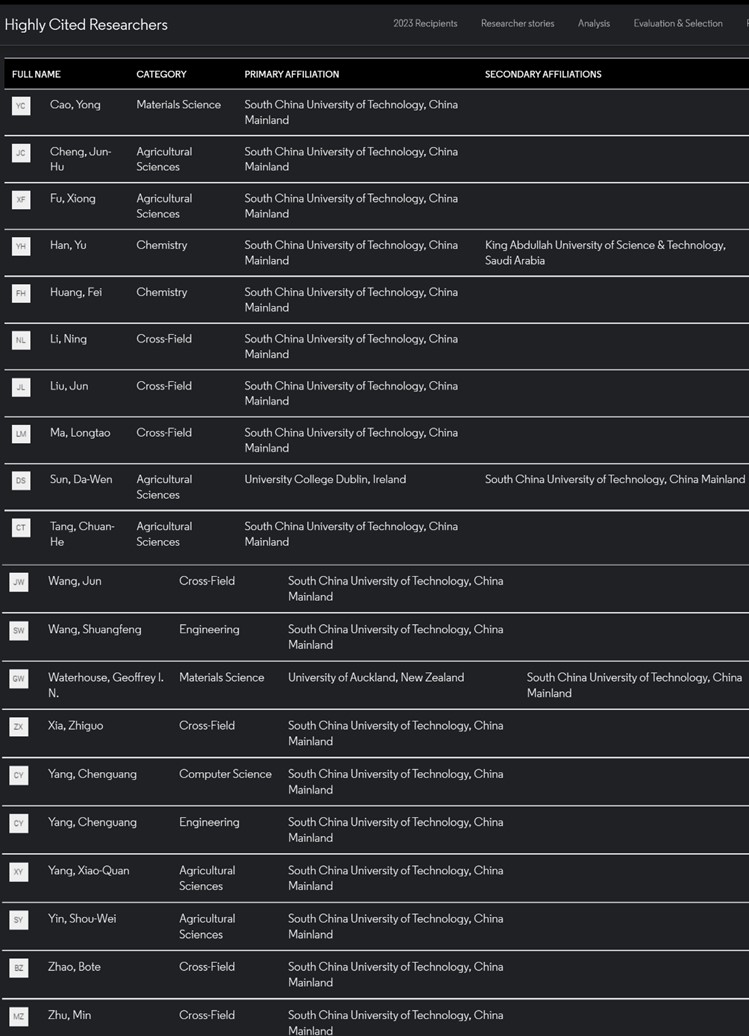Click the Primary Affiliation column header
Screen dimensions: 749x1036
pos(291,74)
